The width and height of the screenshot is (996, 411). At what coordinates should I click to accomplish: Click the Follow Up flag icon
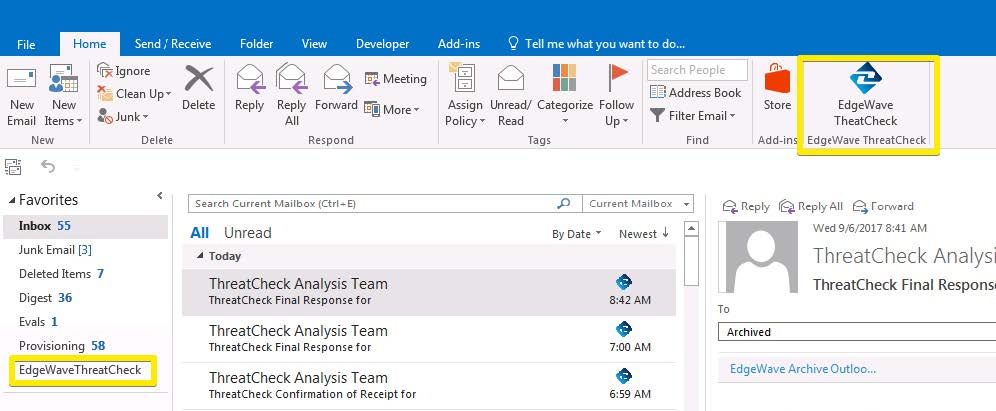point(617,77)
